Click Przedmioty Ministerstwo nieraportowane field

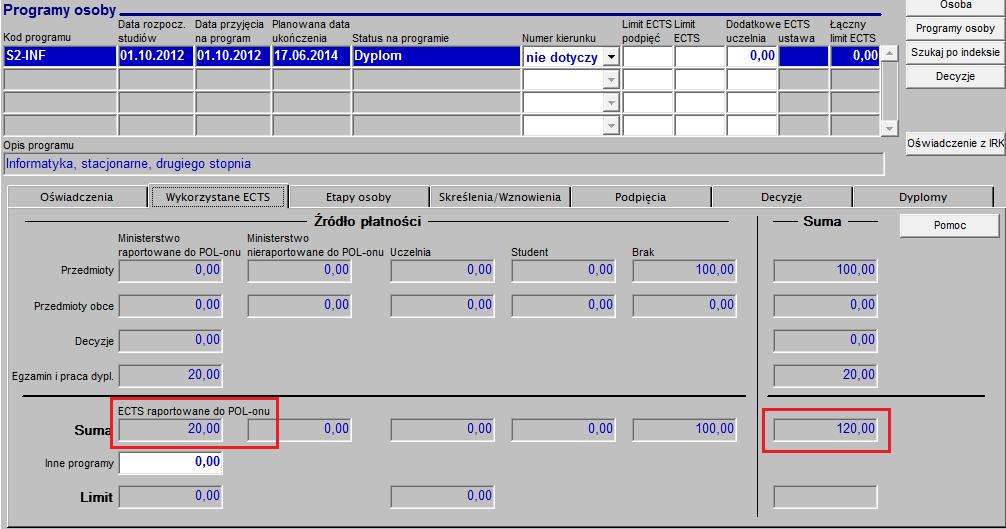299,271
